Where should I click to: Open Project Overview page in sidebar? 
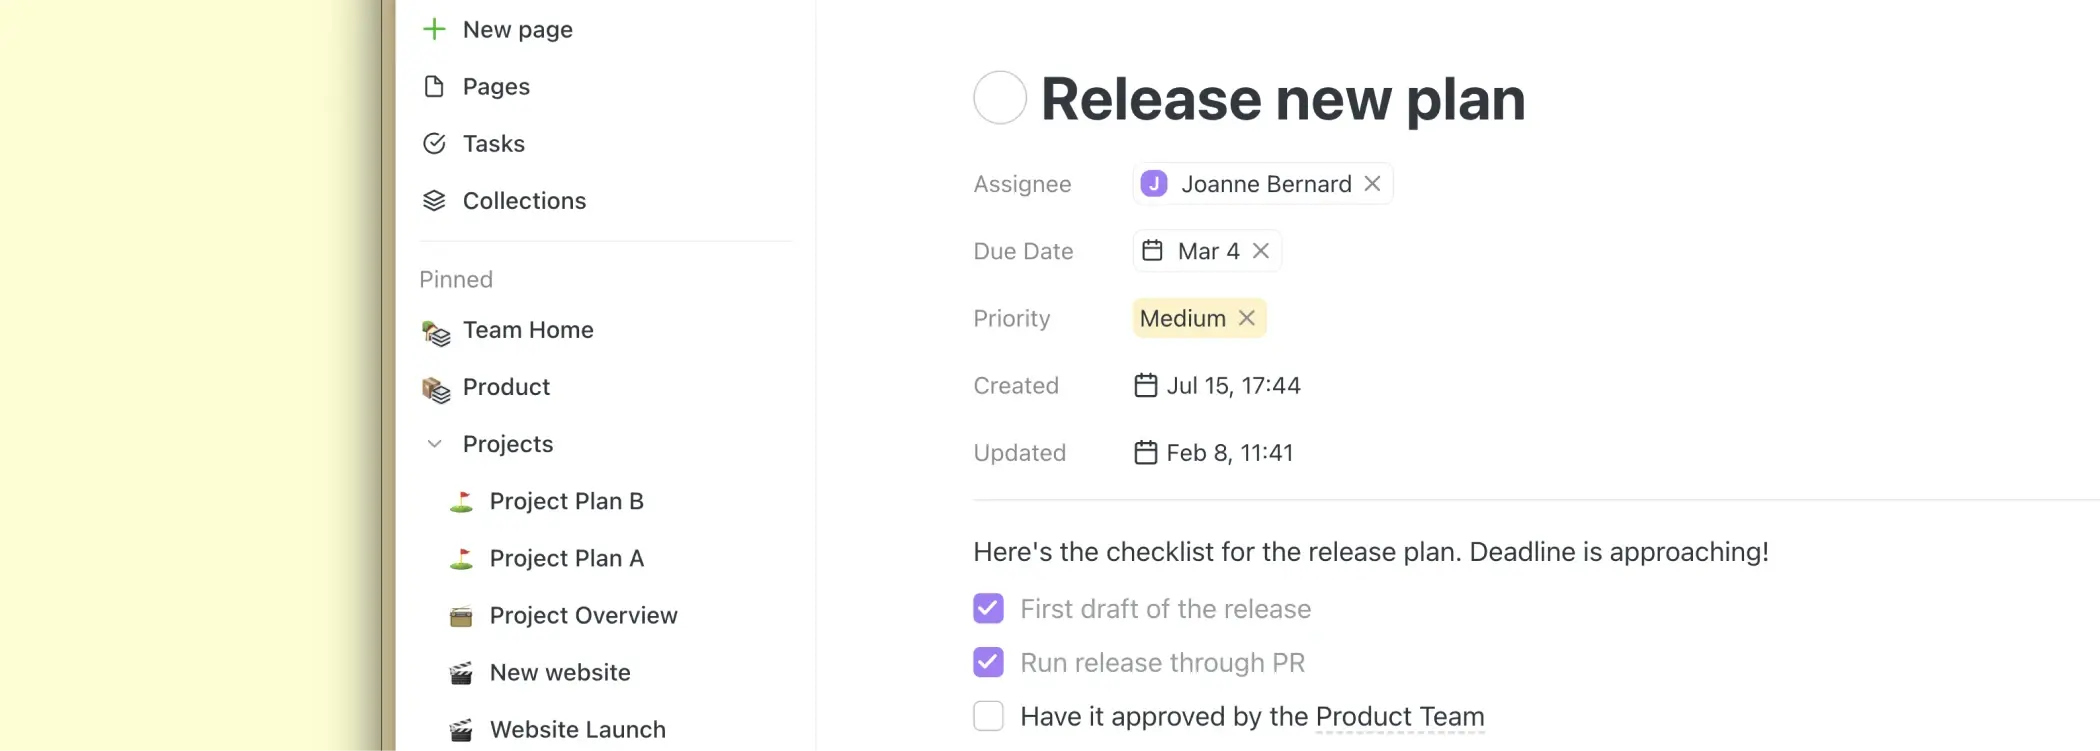[583, 616]
